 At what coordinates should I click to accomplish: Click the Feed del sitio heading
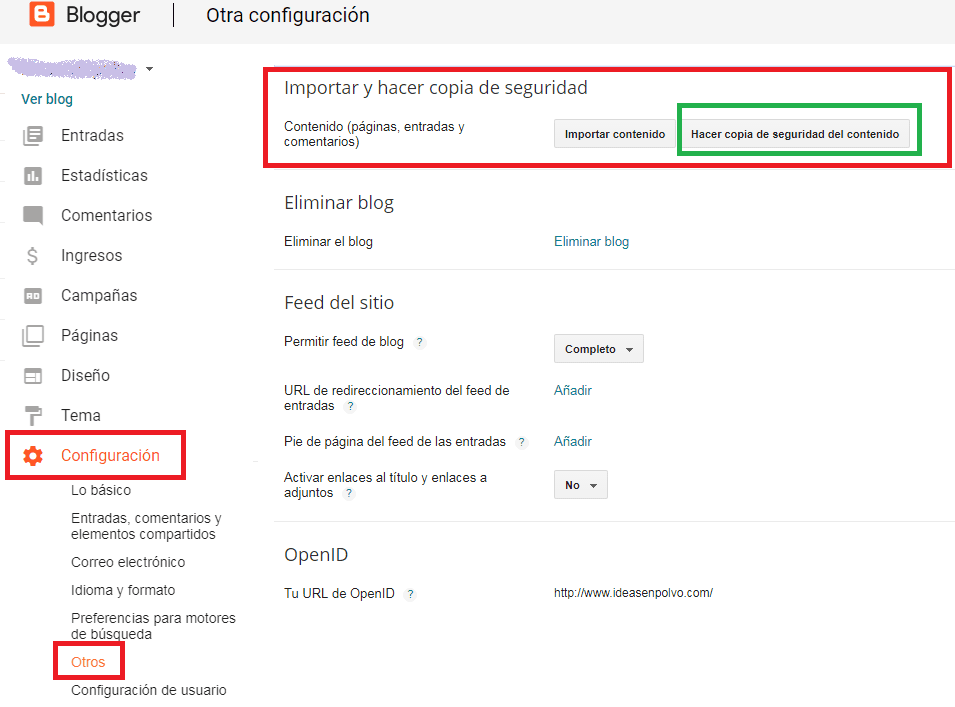tap(339, 303)
